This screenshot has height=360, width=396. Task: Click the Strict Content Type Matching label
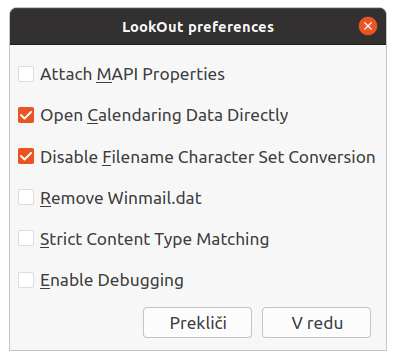[x=154, y=240]
